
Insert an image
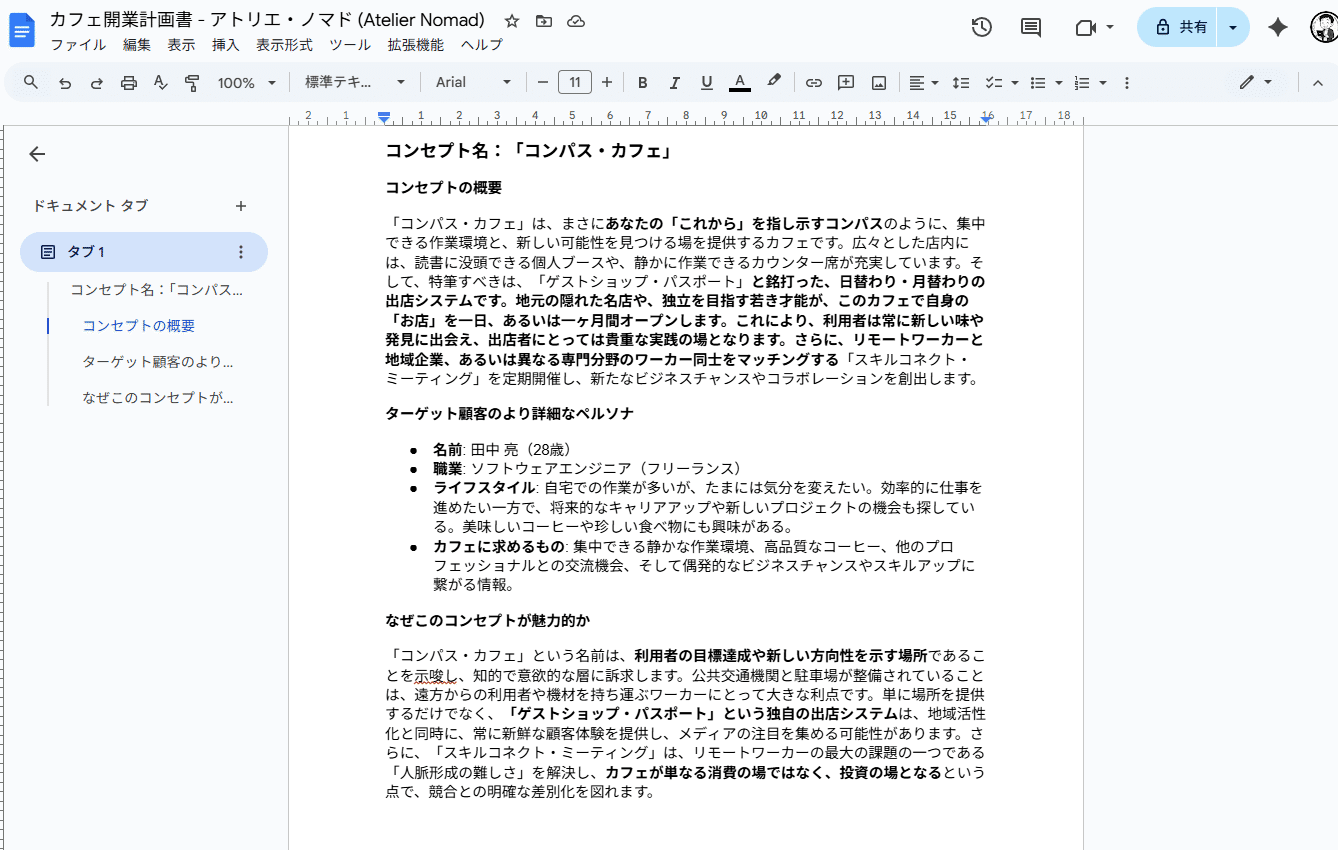879,82
